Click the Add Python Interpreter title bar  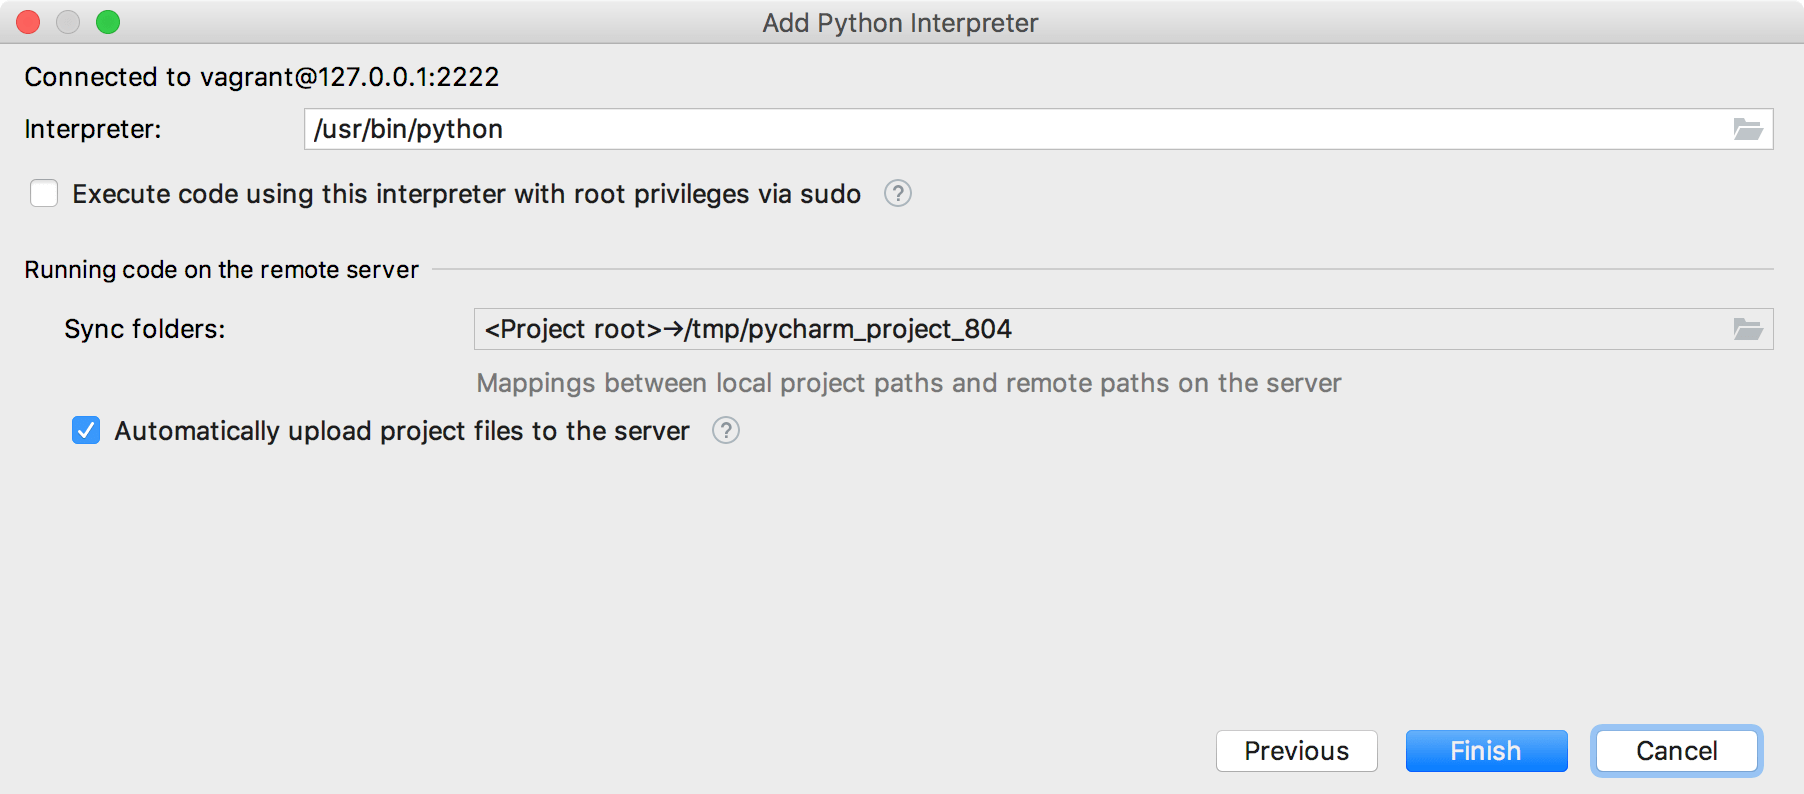[x=900, y=22]
